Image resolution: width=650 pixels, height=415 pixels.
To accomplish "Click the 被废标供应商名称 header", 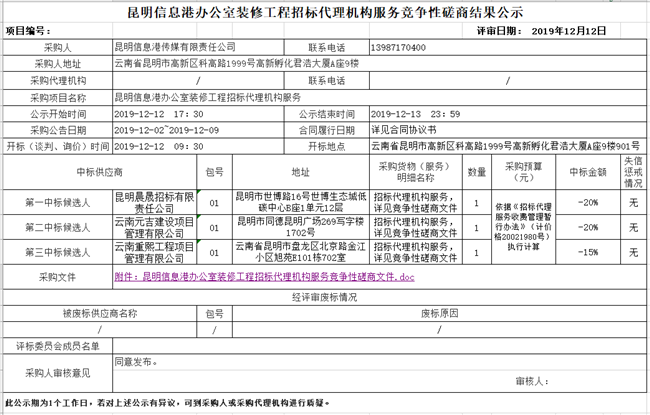I will point(99,313).
